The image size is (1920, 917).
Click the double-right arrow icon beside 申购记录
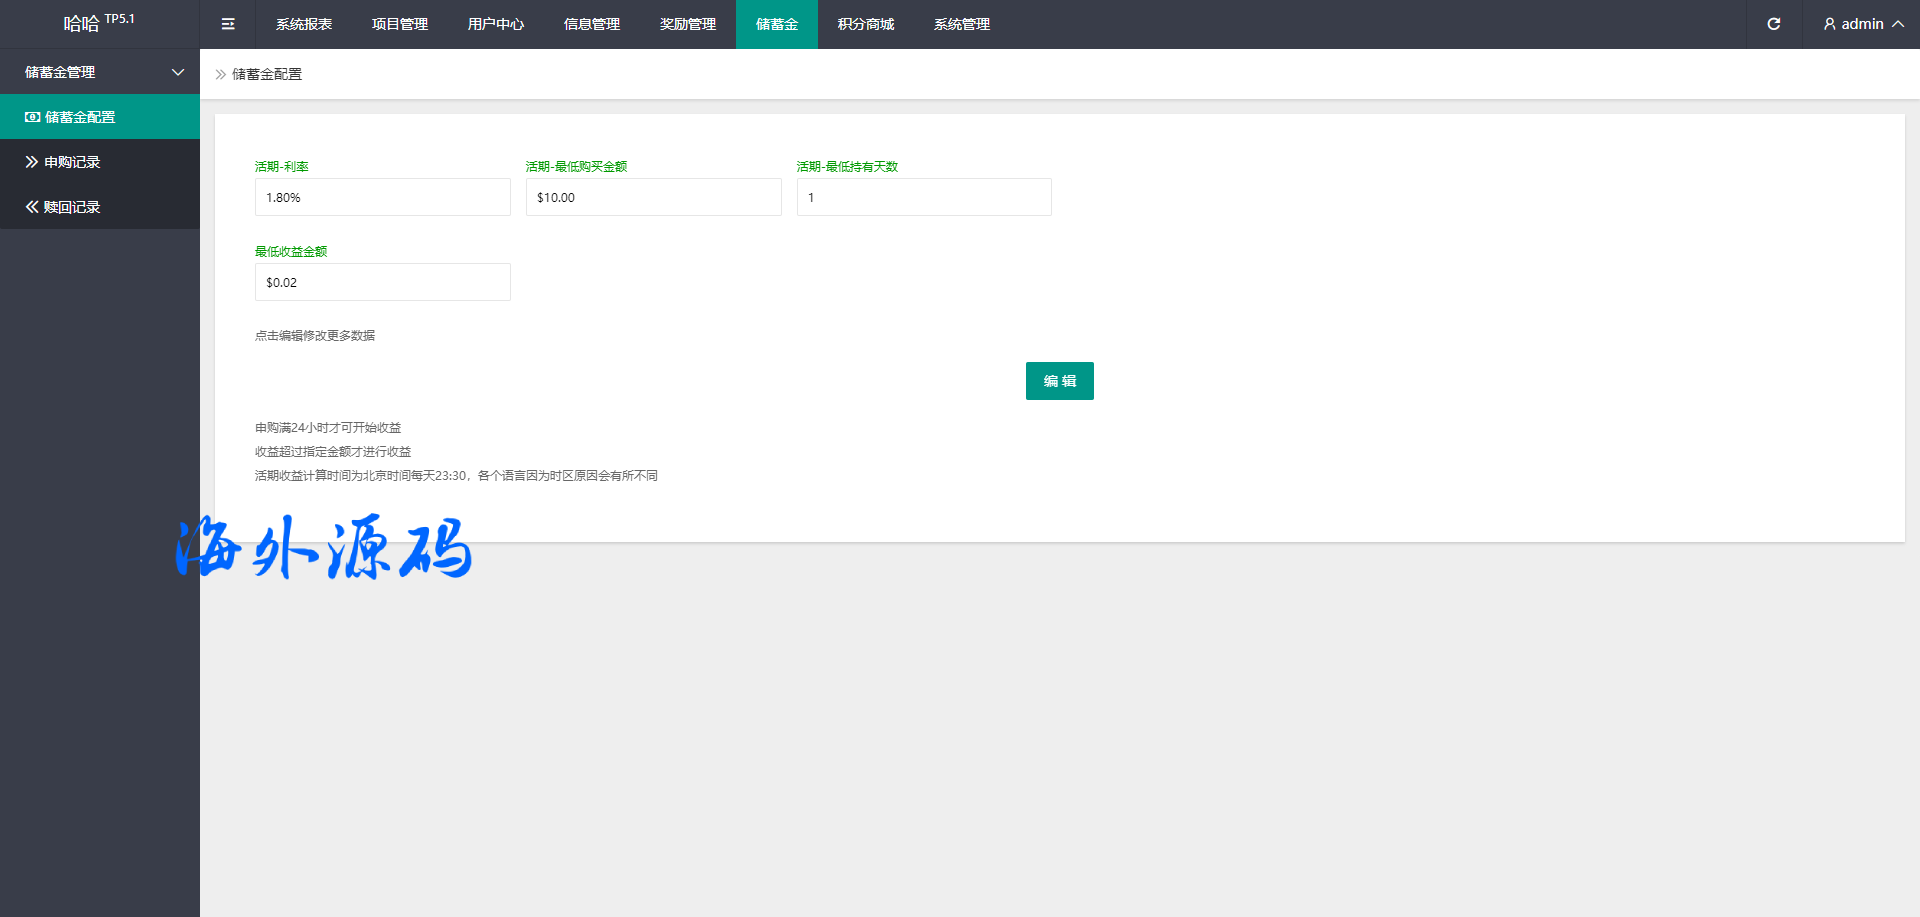click(x=32, y=162)
